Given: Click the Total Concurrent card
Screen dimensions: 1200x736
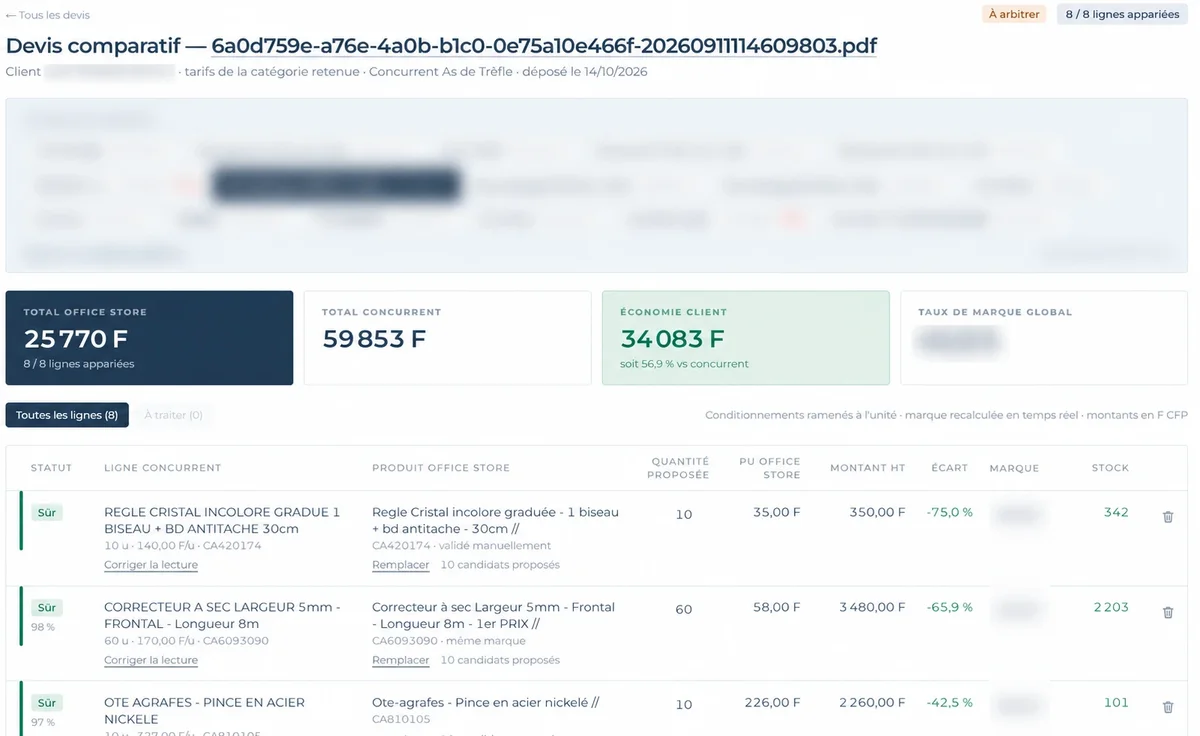Looking at the screenshot, I should 447,338.
